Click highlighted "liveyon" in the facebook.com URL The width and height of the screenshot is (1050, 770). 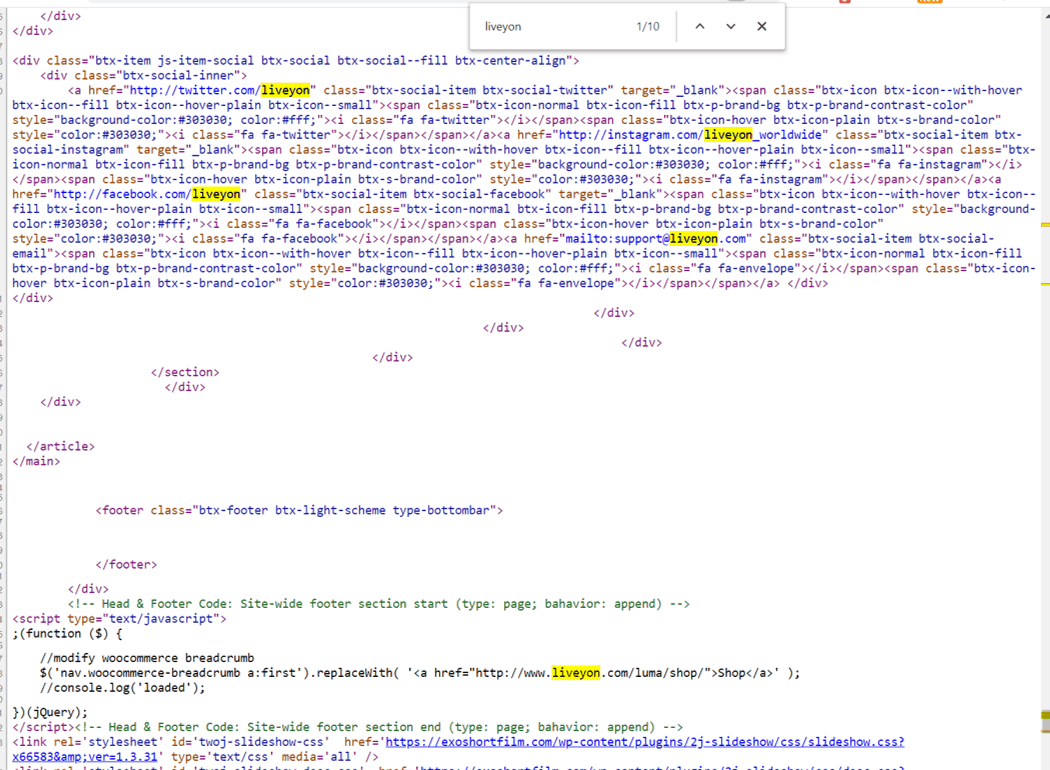(216, 194)
